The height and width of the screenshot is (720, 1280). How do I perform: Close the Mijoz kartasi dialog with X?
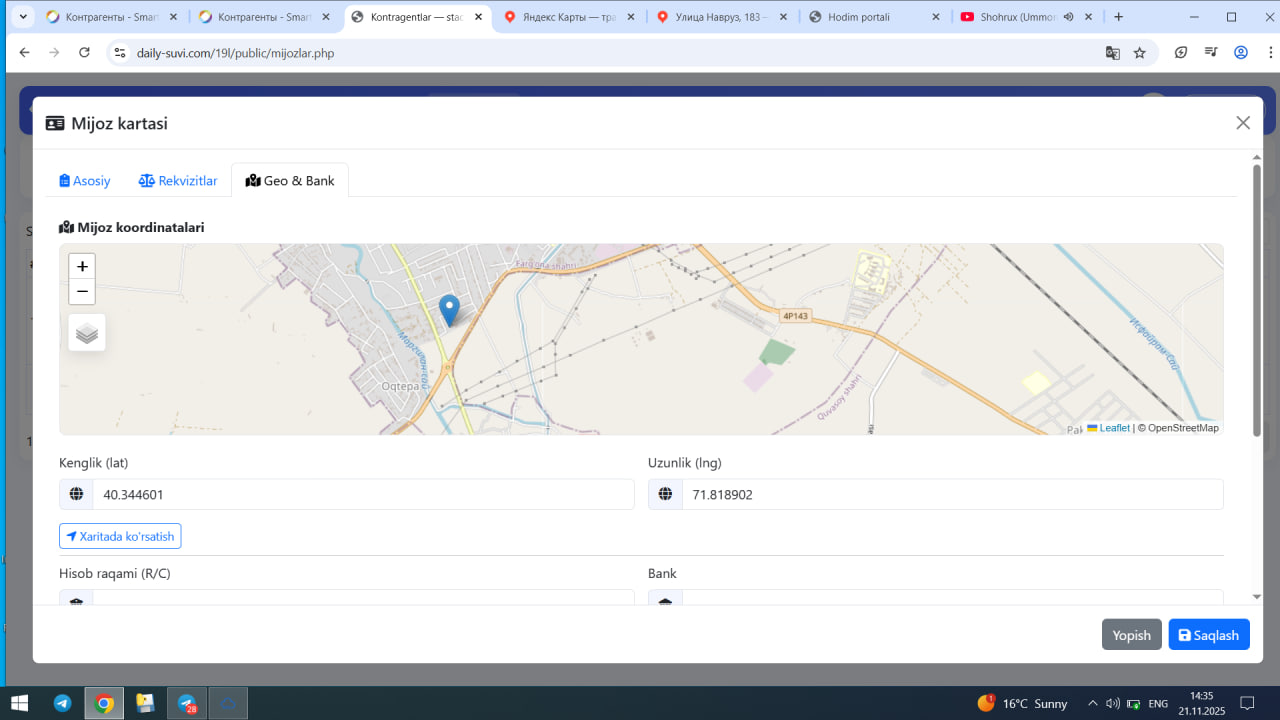(1243, 123)
